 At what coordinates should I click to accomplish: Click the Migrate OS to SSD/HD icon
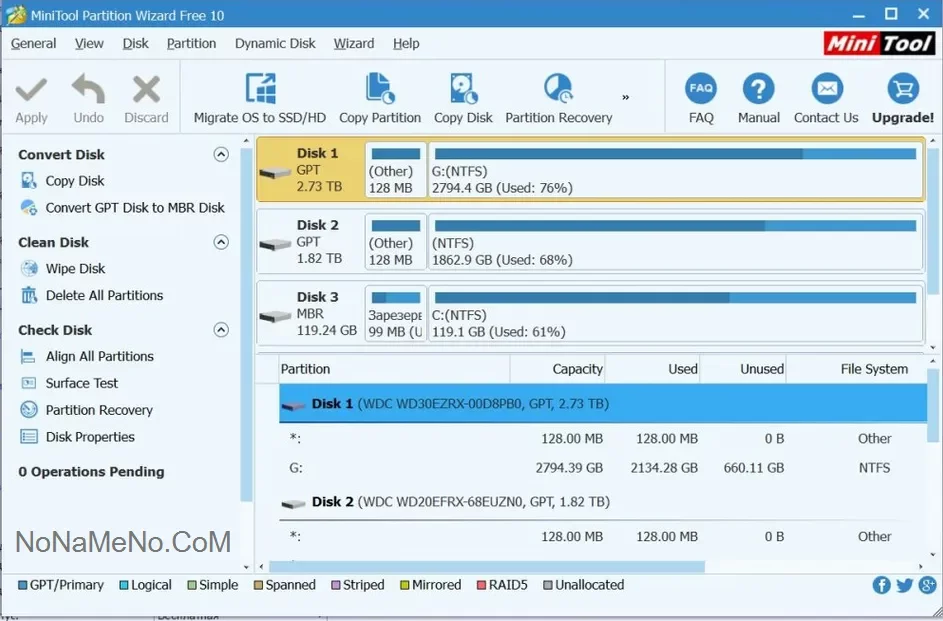click(x=260, y=90)
